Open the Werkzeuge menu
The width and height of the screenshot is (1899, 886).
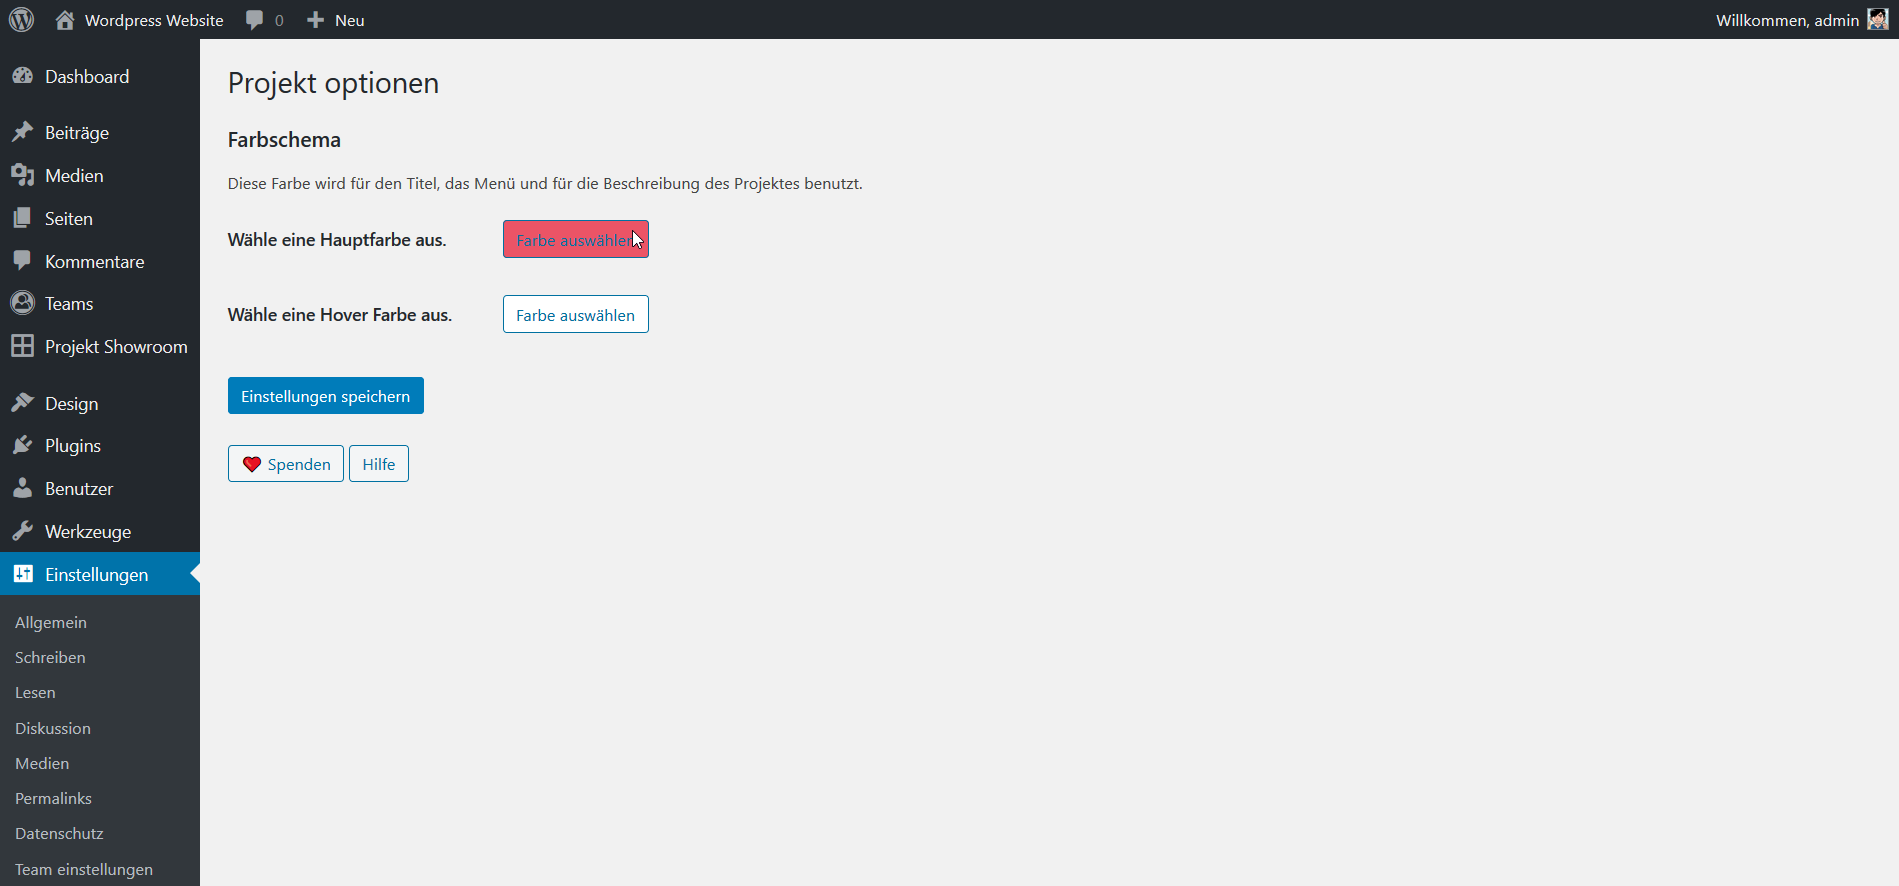click(x=100, y=531)
